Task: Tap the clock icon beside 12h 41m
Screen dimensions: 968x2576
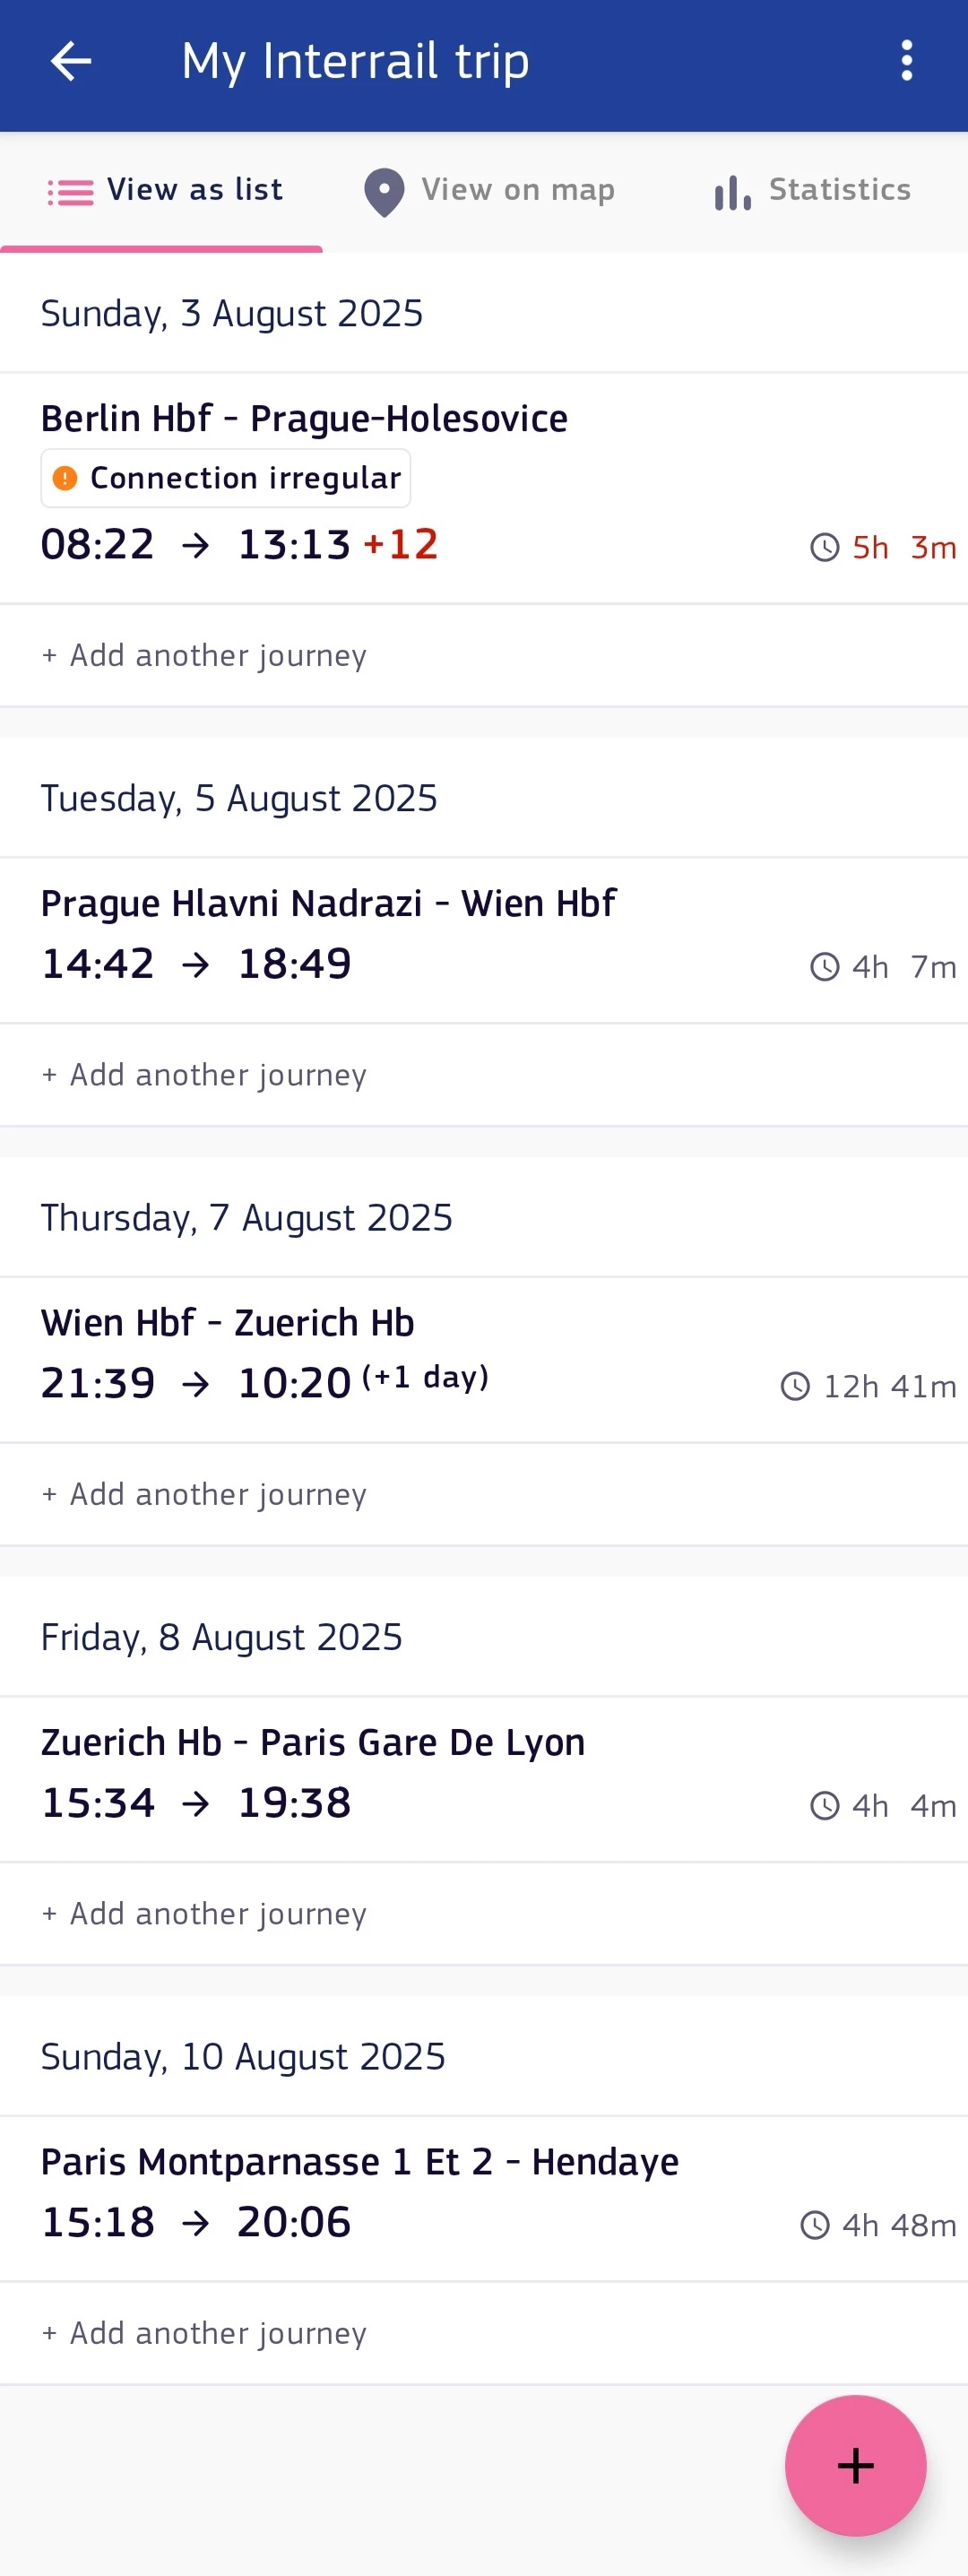Action: [x=795, y=1386]
